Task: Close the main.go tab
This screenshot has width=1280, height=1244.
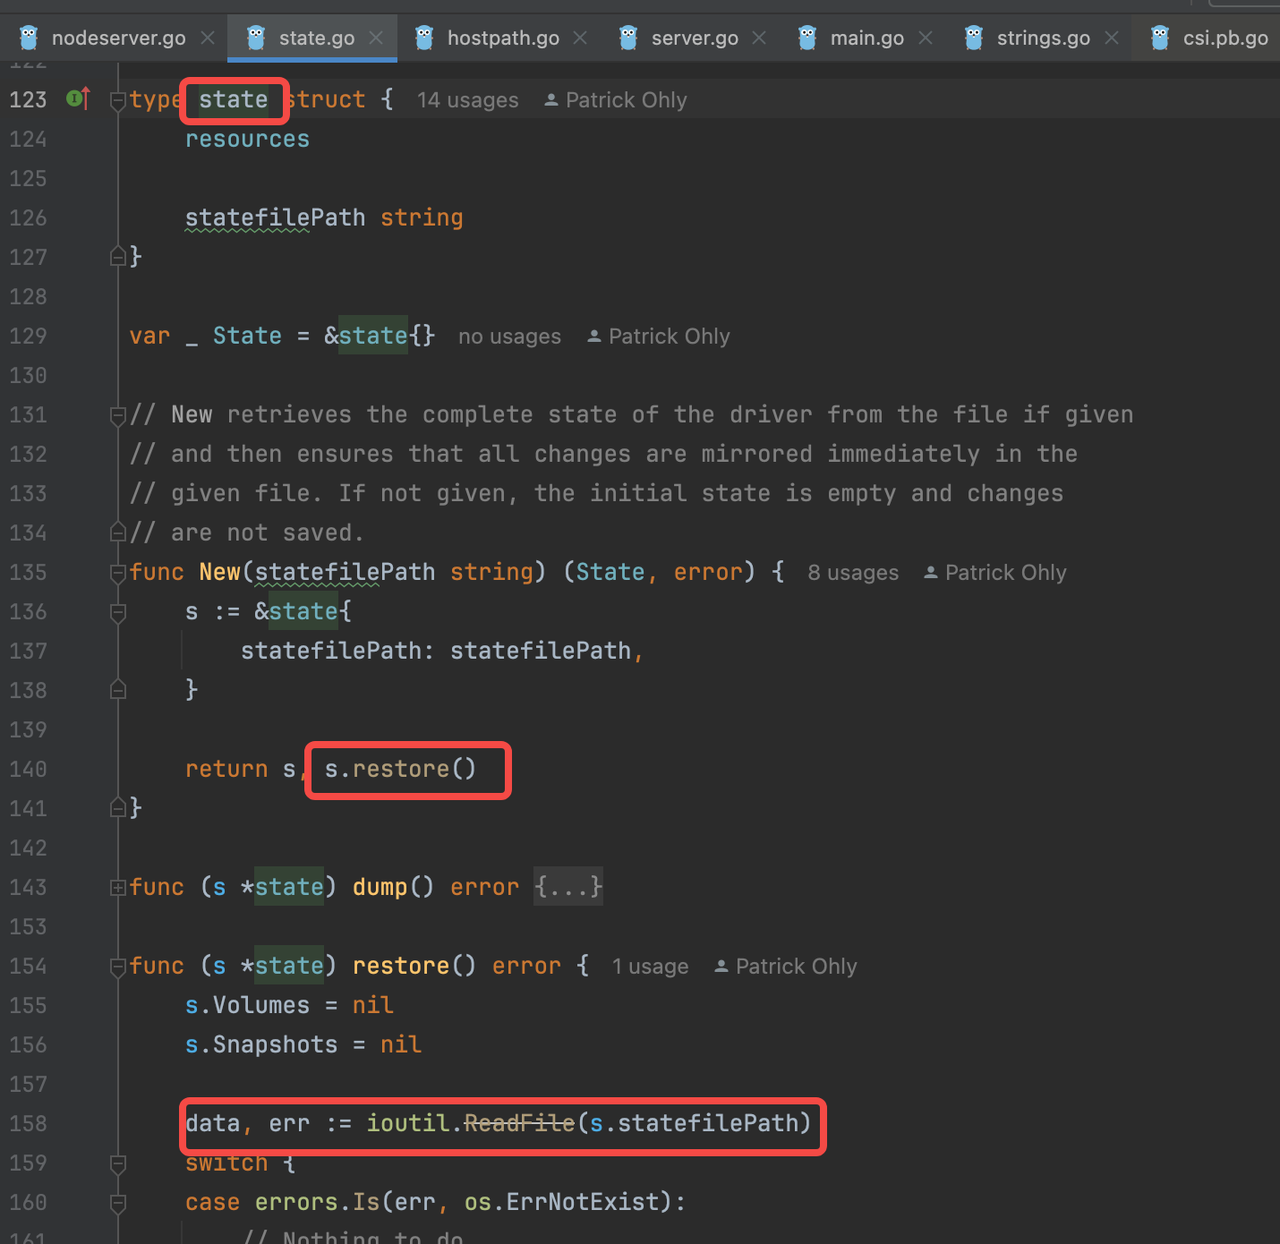Action: point(926,38)
